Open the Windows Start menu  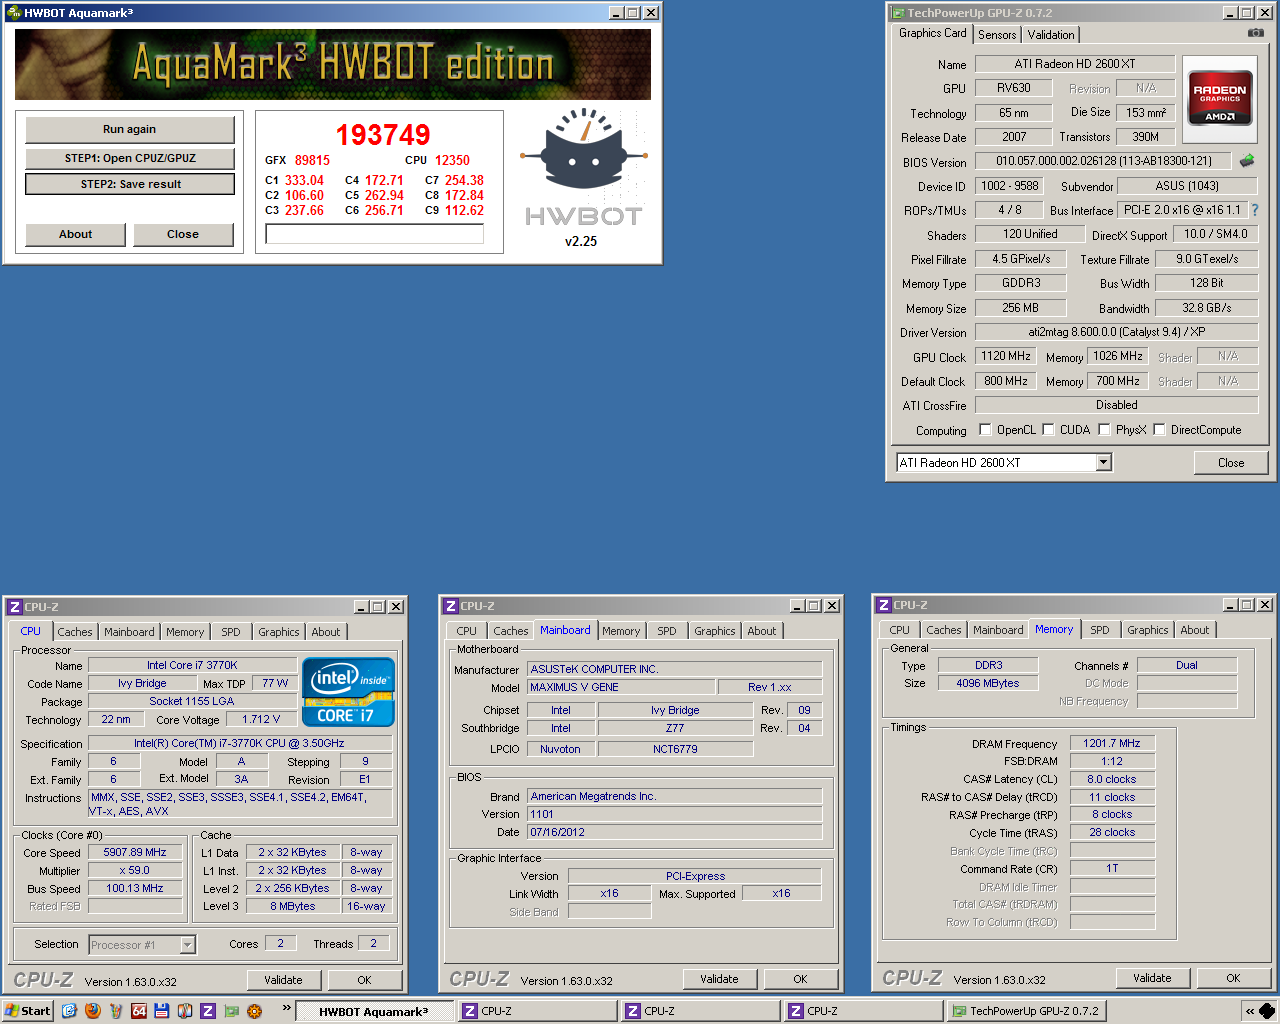click(28, 1011)
